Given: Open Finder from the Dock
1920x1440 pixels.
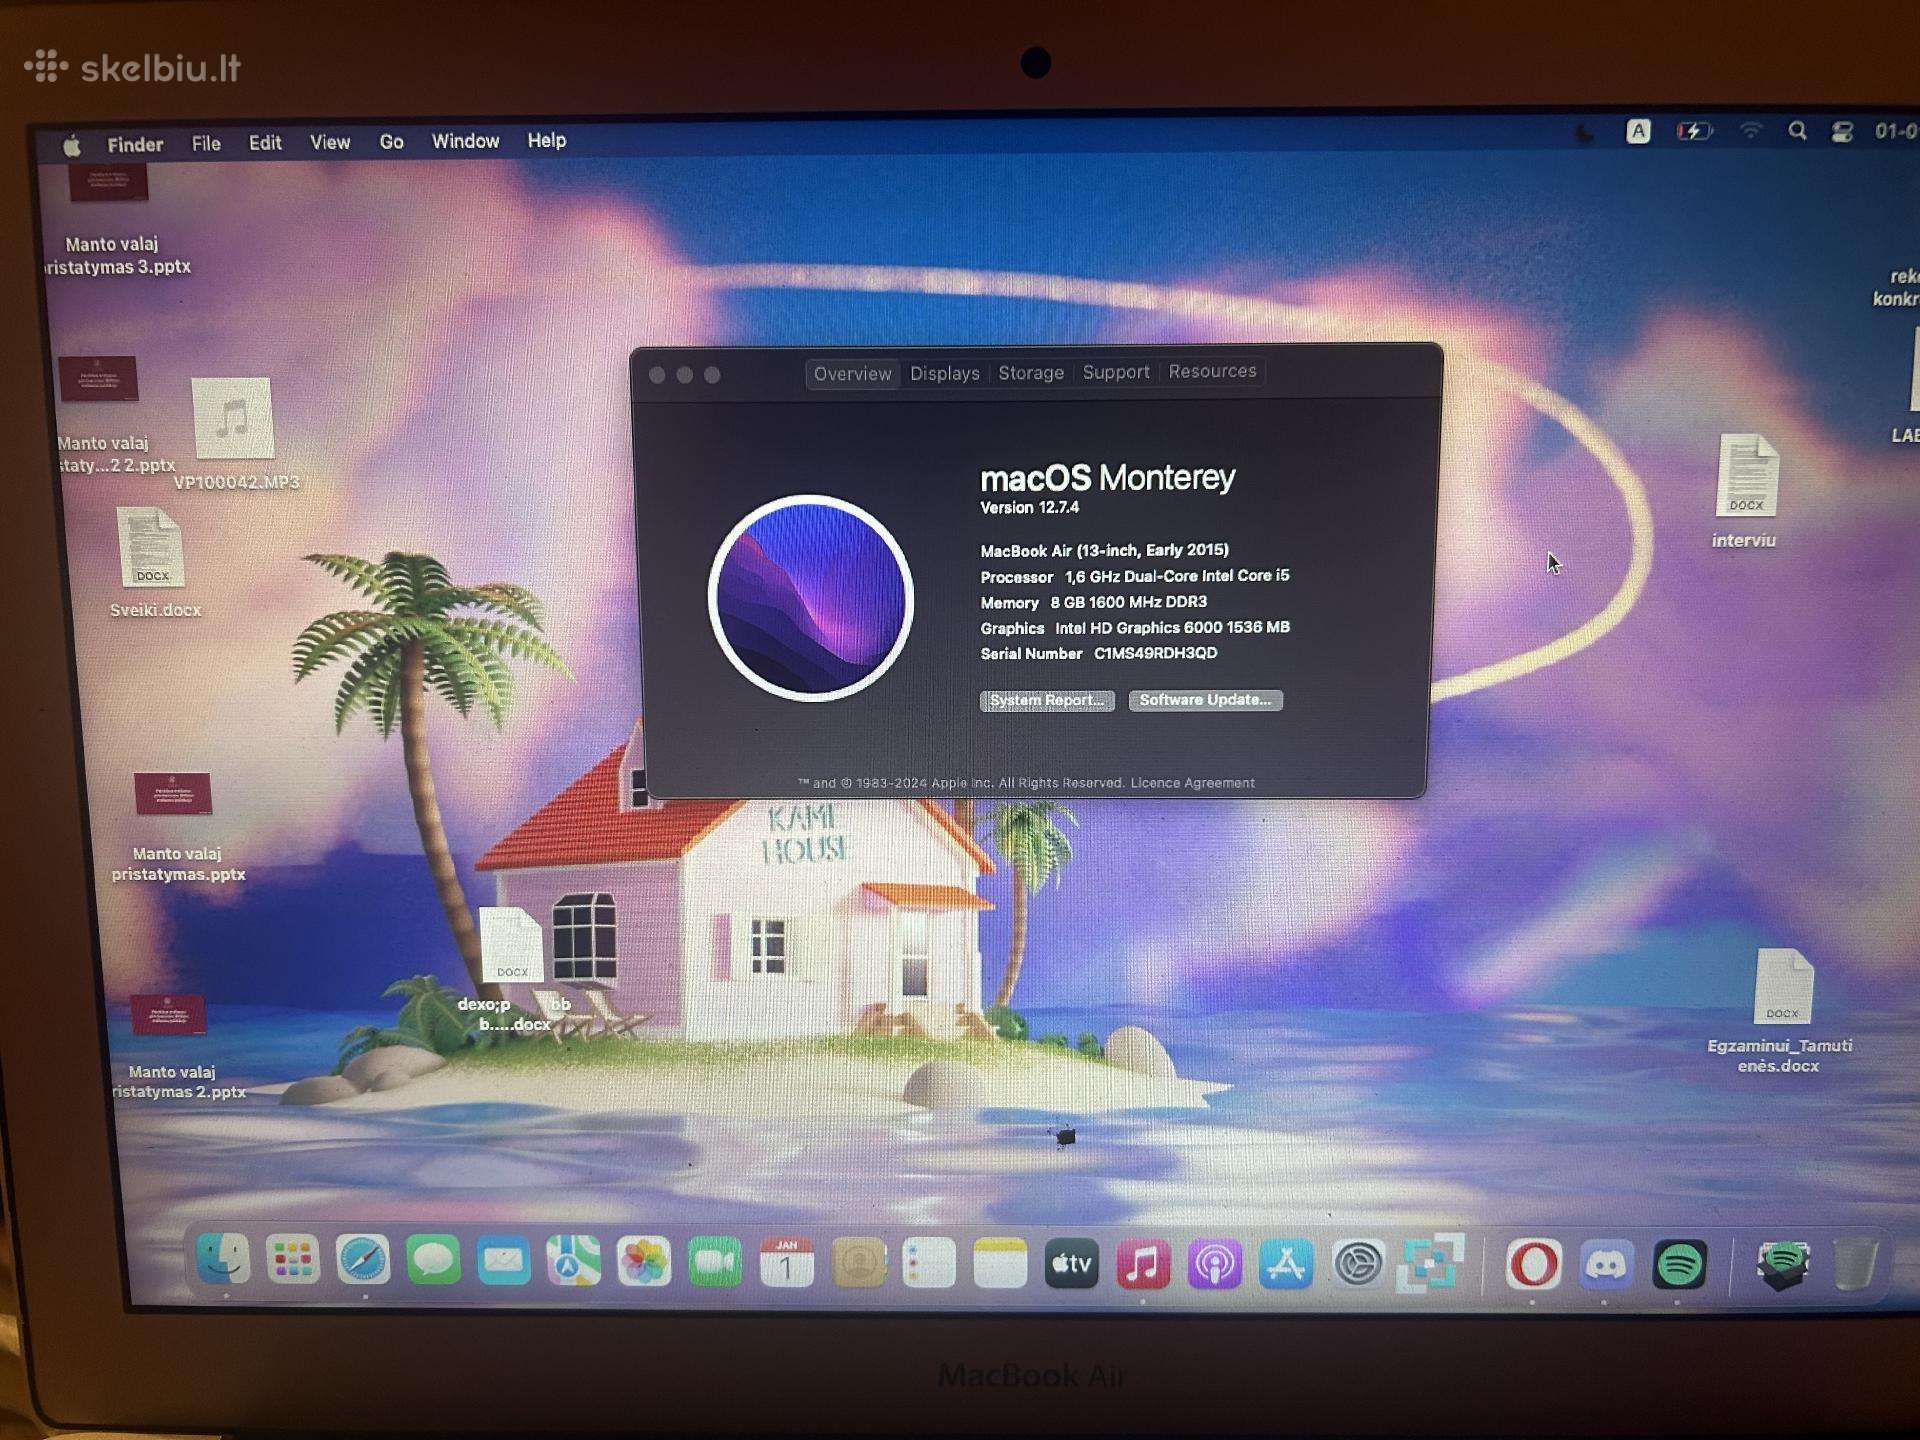Looking at the screenshot, I should click(223, 1260).
